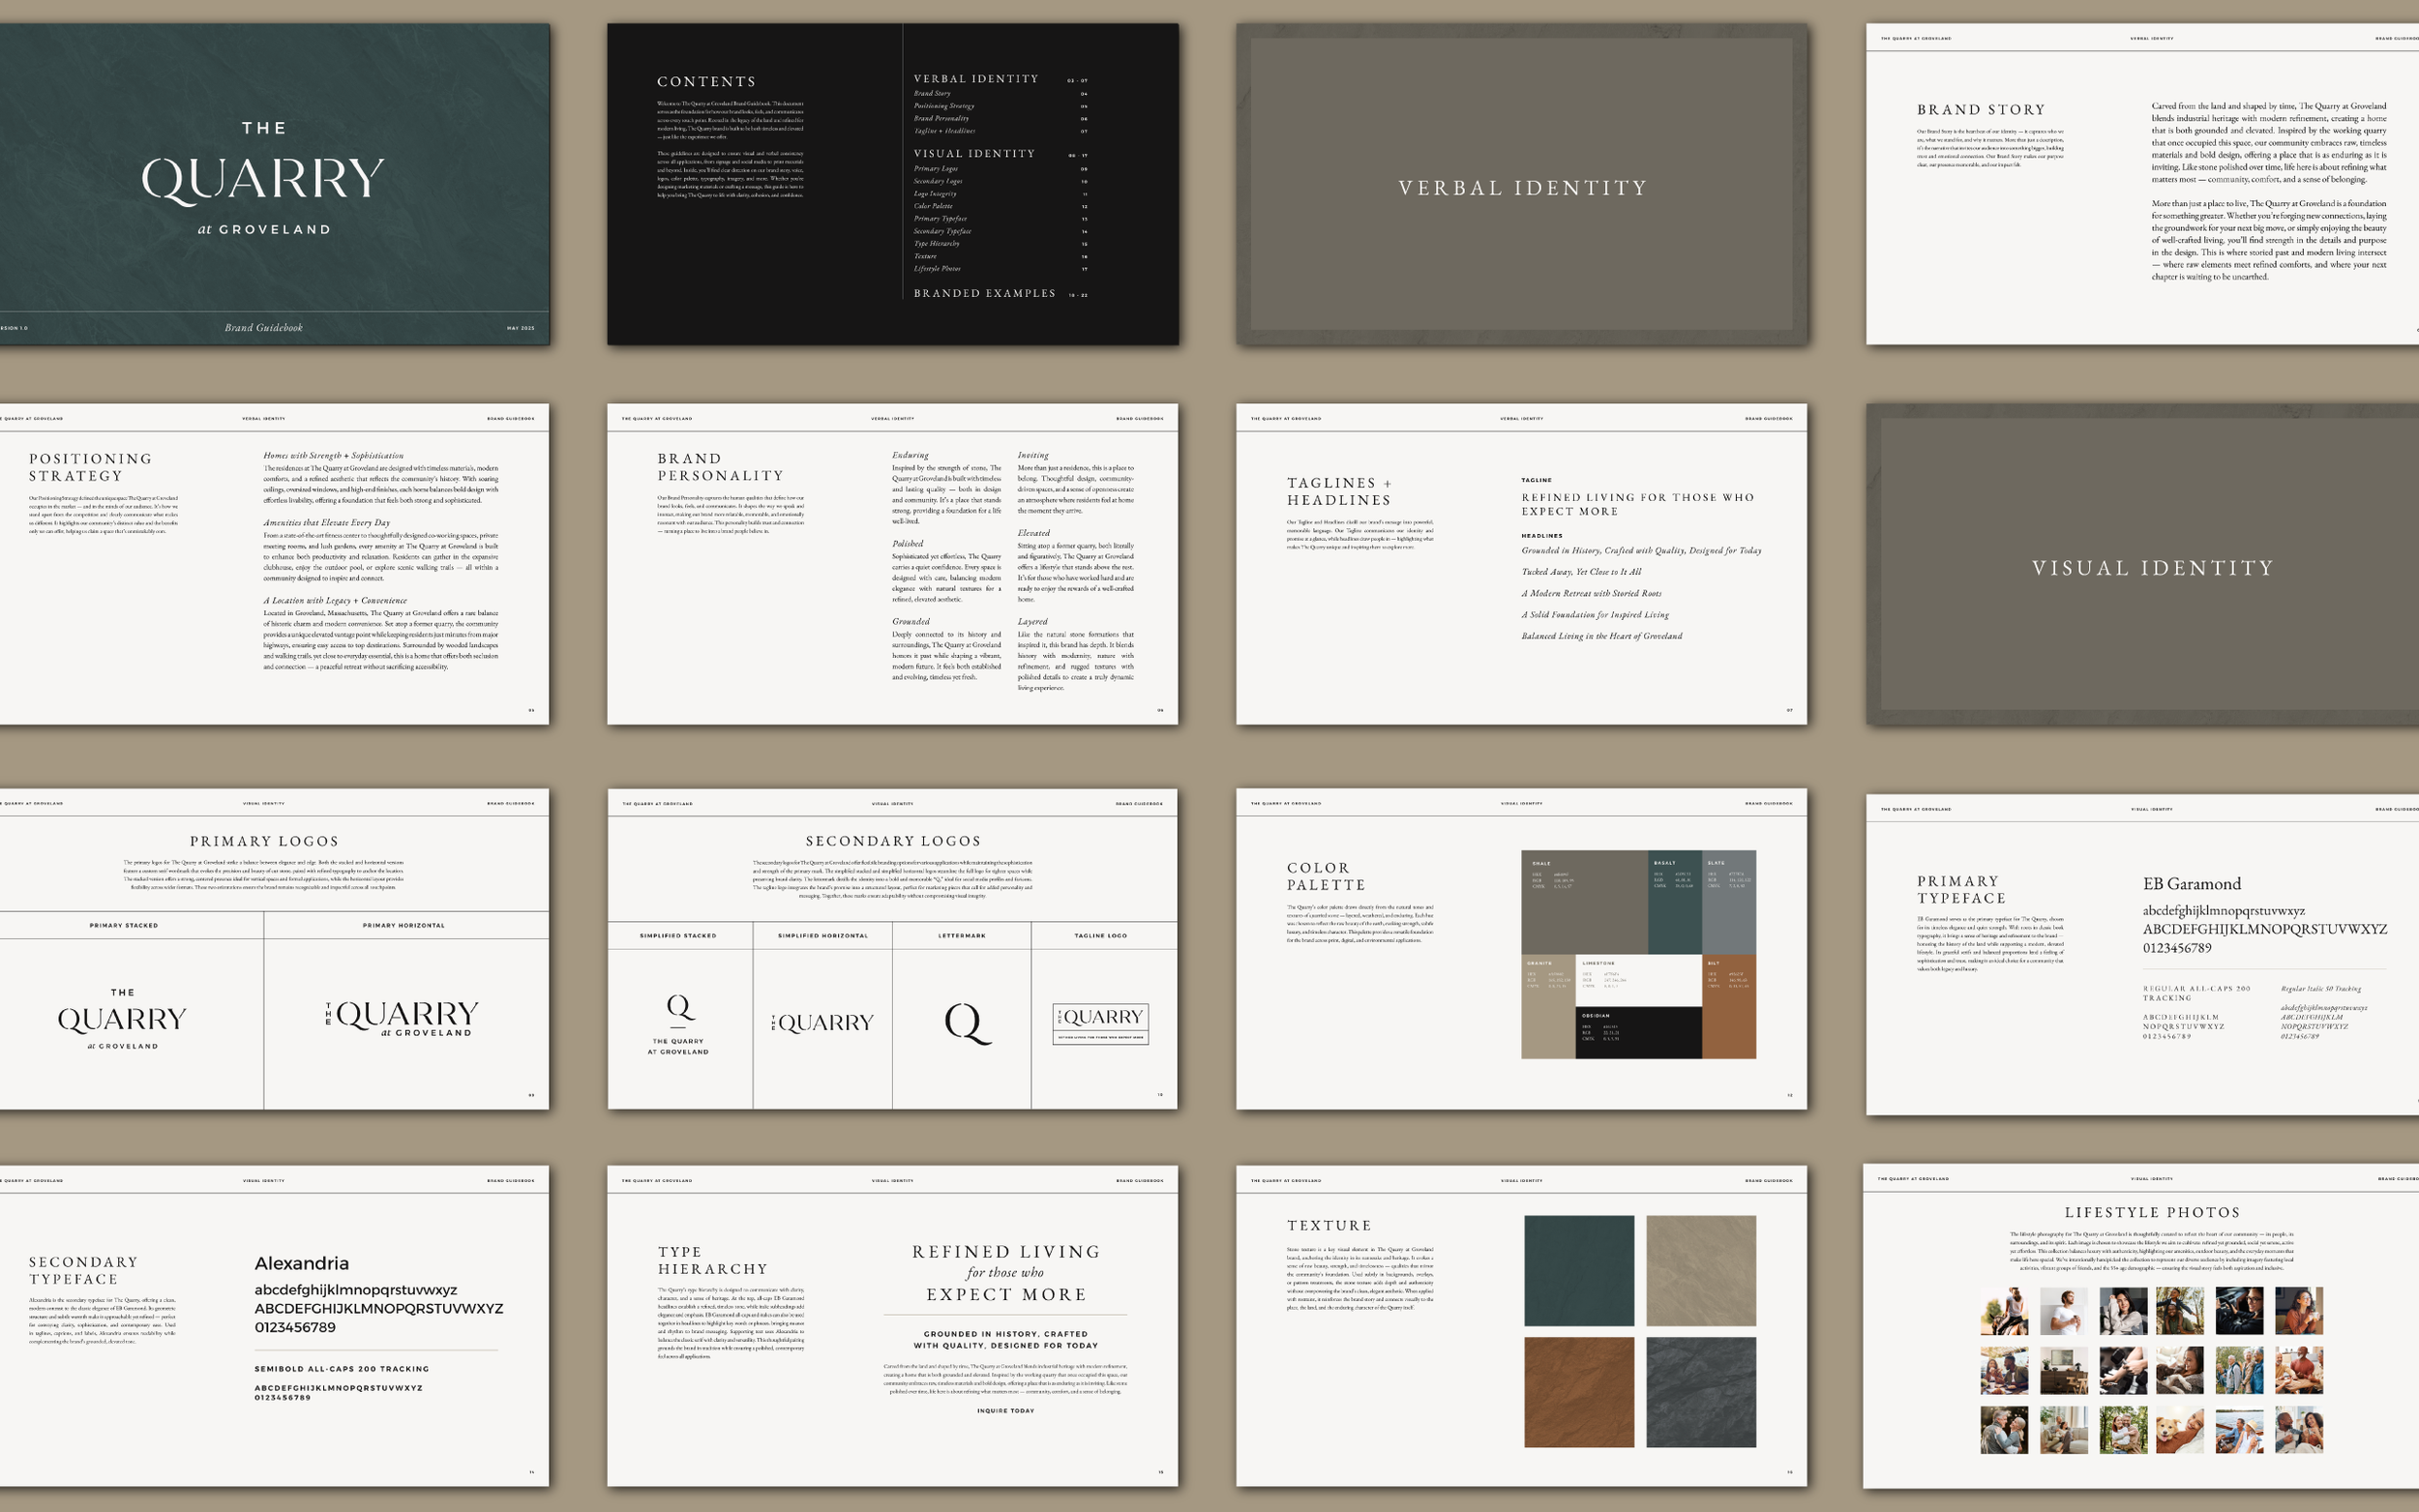2419x1512 pixels.
Task: Select the Simplified Stacked logo
Action: coord(678,1024)
